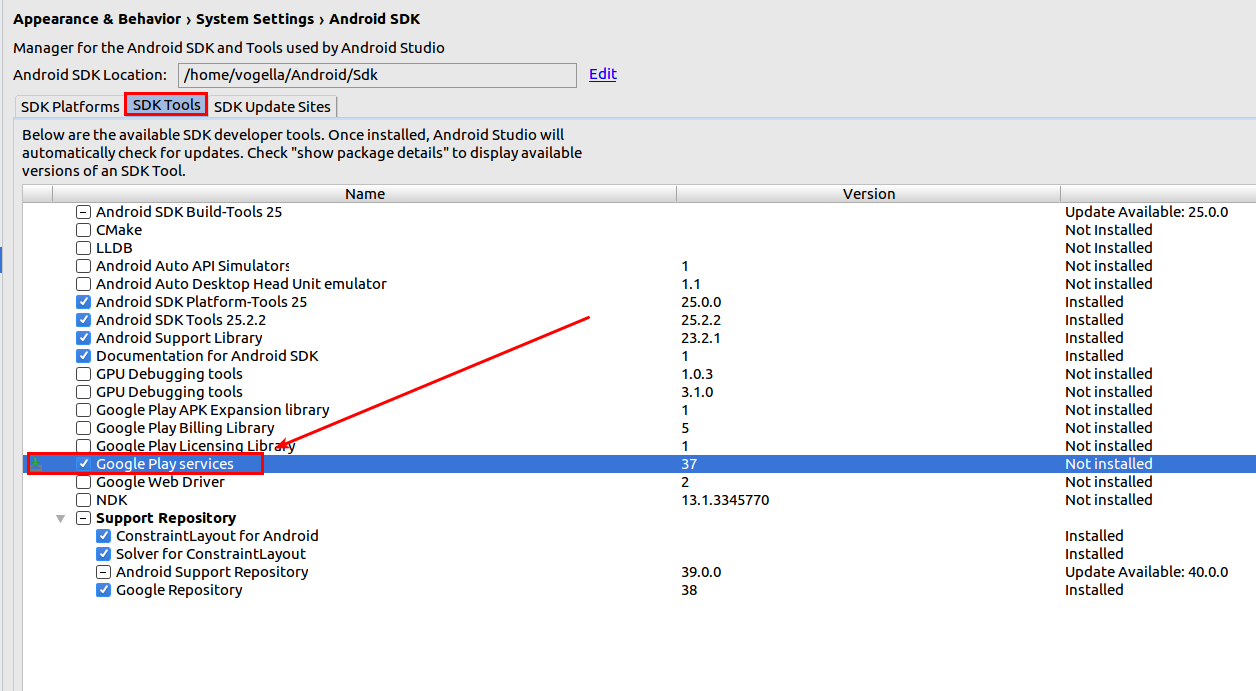Select the SDK Tools tab
The height and width of the screenshot is (691, 1256).
click(166, 105)
